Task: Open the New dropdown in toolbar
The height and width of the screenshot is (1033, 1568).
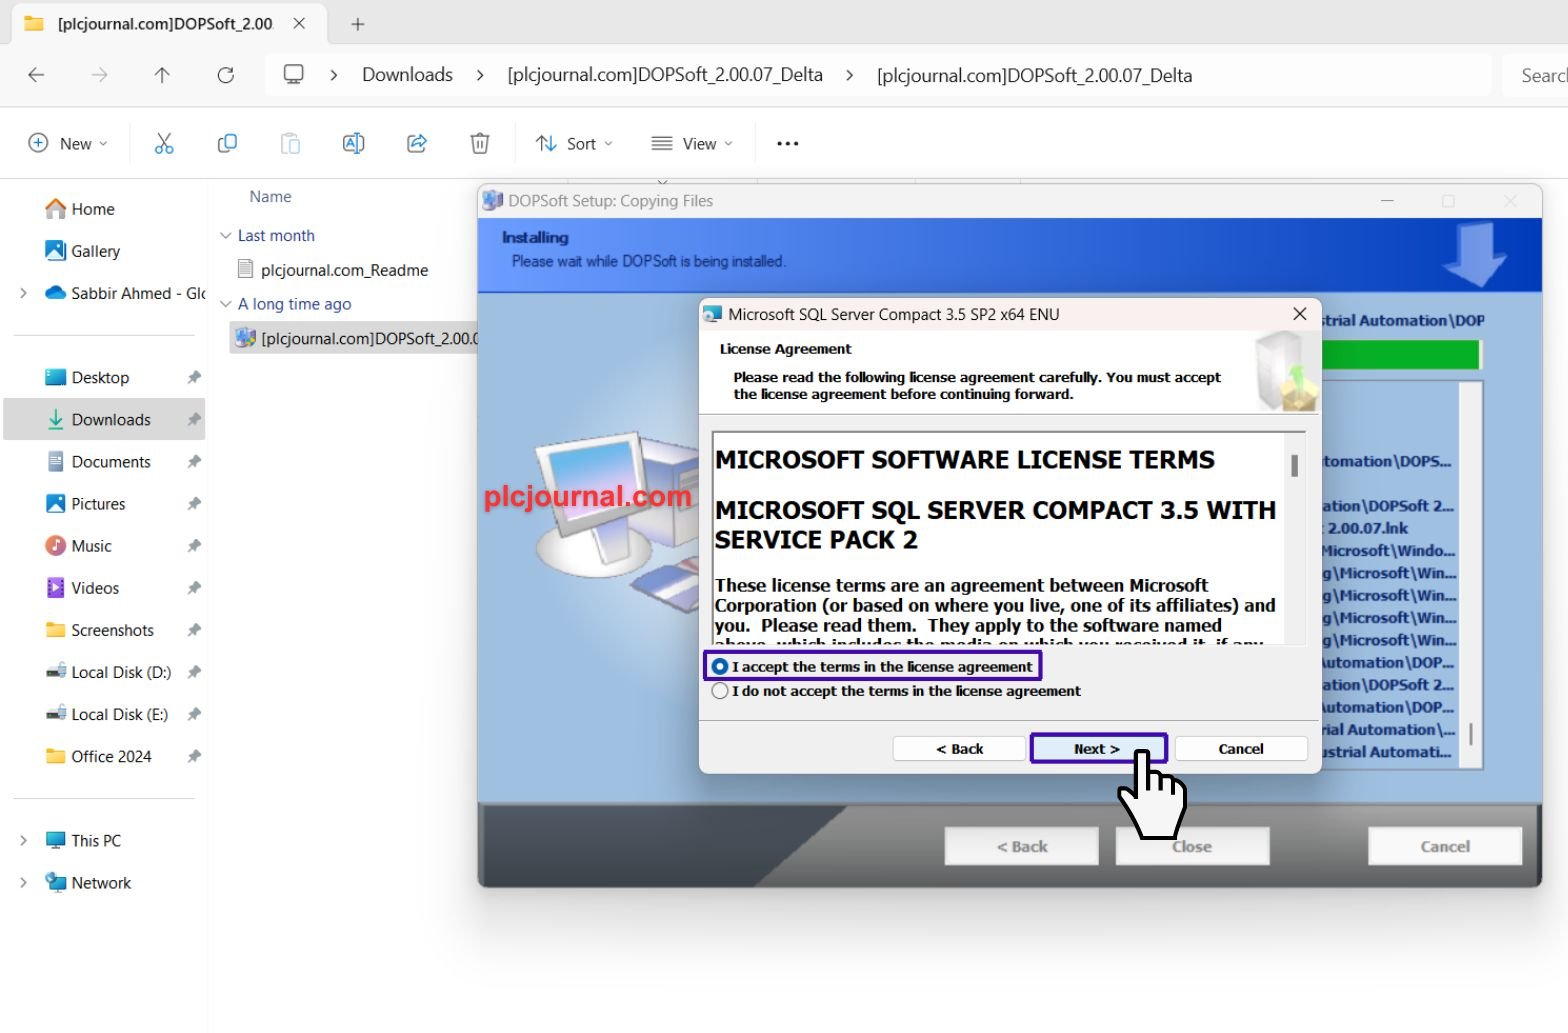Action: pos(68,144)
